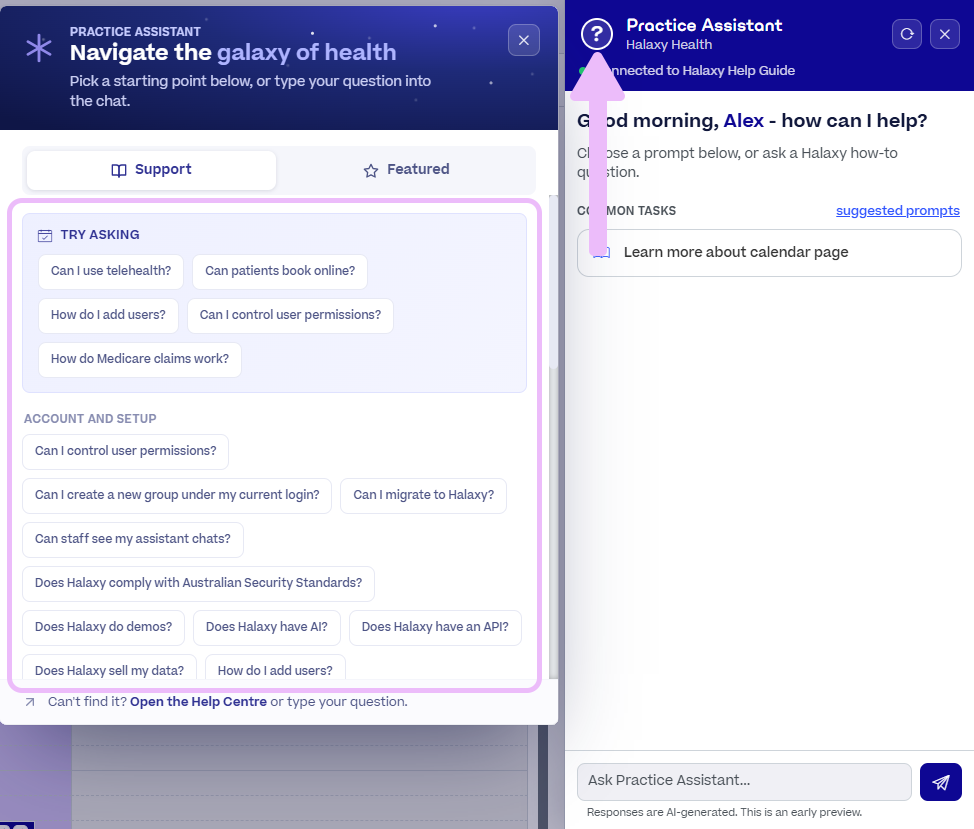Switch to the Featured tab
This screenshot has width=974, height=829.
click(x=406, y=170)
